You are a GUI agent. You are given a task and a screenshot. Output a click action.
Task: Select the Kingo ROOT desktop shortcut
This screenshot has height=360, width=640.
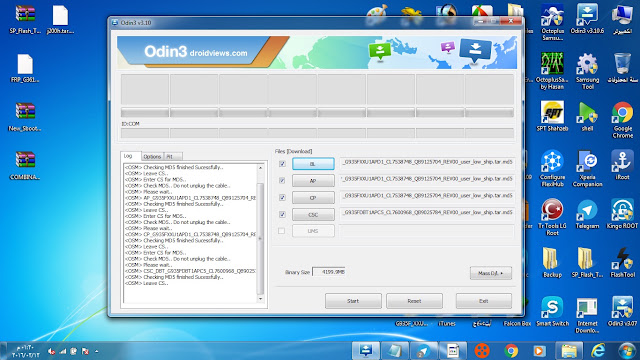[x=622, y=214]
